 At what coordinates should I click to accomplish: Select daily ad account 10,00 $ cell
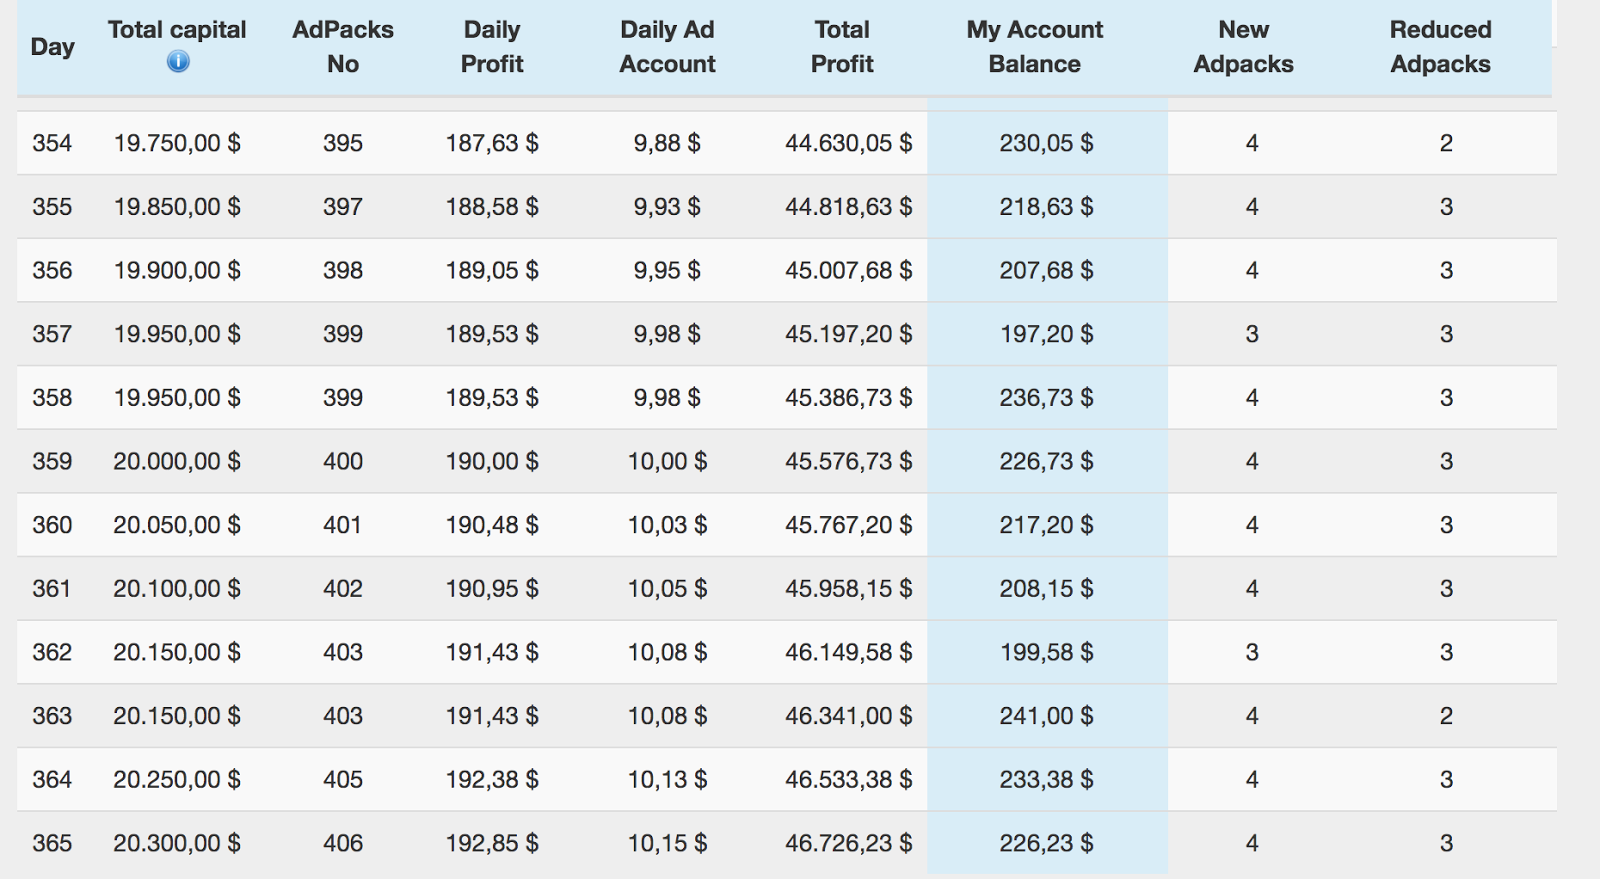(667, 461)
